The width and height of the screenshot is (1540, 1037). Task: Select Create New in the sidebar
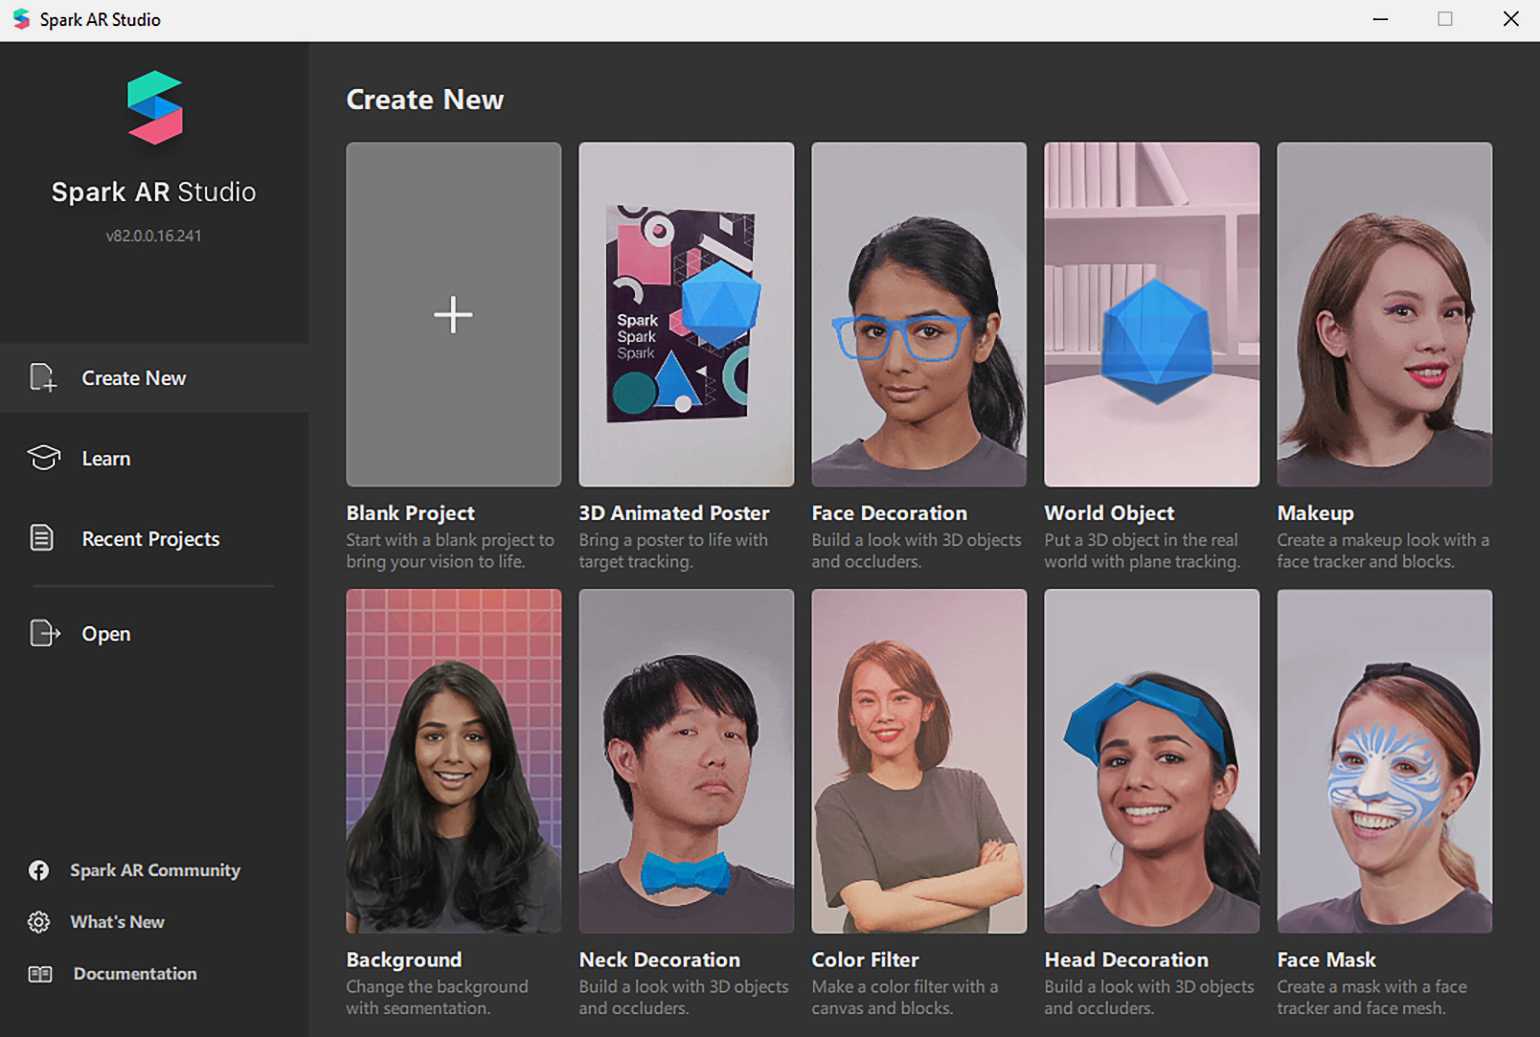[x=154, y=378]
